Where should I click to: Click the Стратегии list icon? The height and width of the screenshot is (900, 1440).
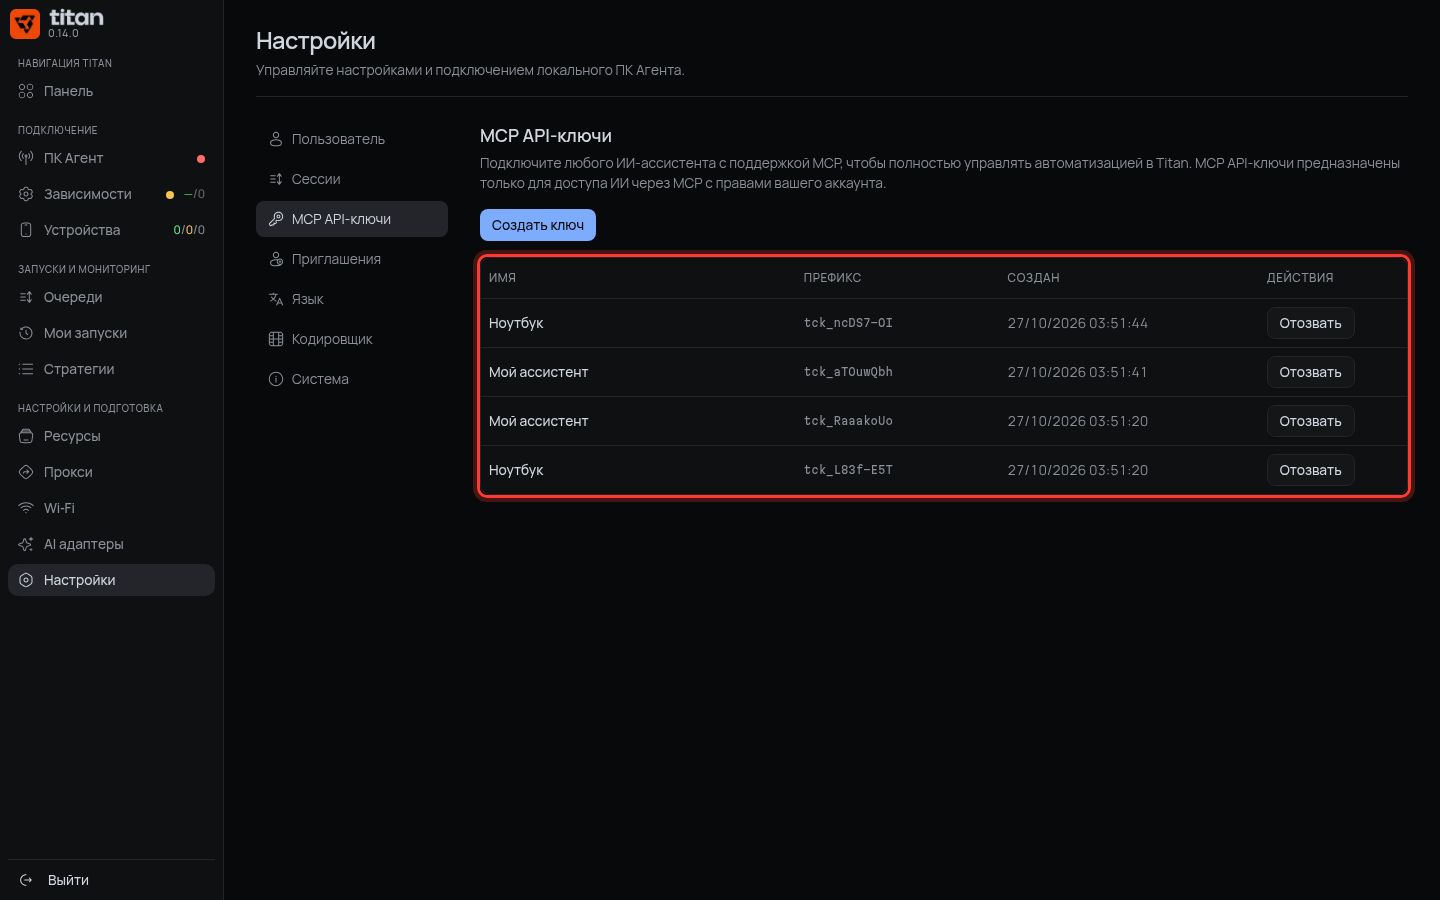(x=26, y=369)
